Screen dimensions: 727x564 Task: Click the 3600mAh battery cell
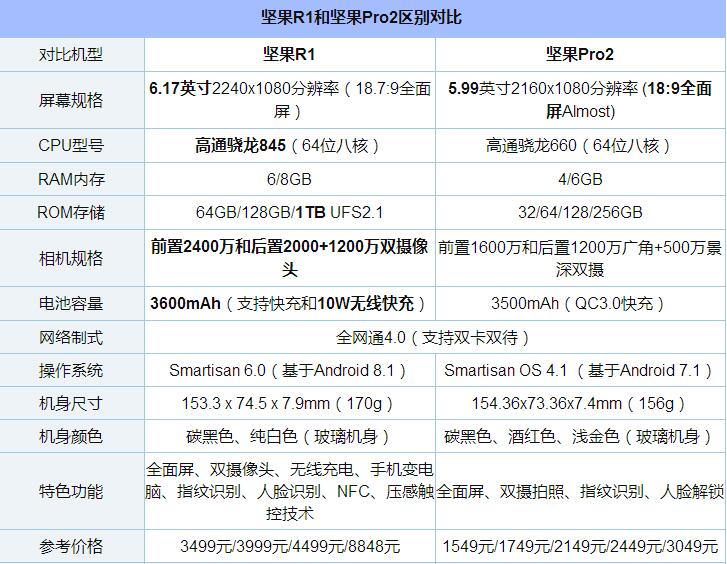pos(289,304)
